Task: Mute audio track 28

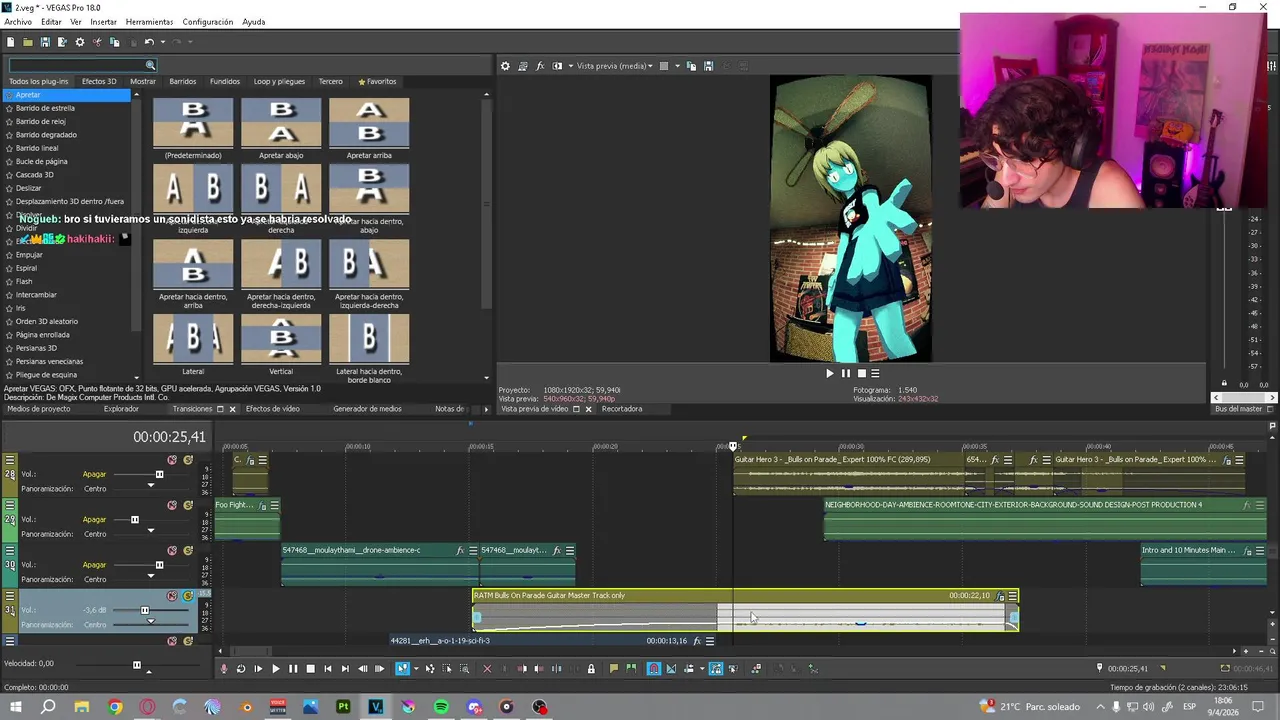Action: [x=172, y=460]
